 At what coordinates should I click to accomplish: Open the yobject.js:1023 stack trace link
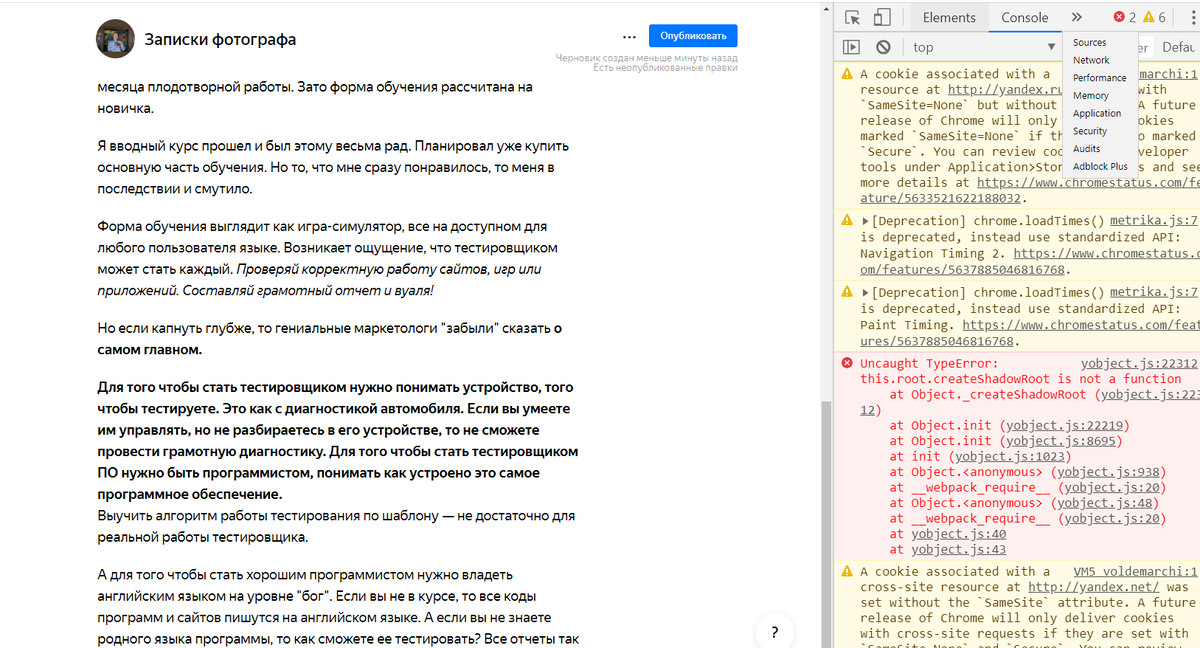[x=1011, y=457]
